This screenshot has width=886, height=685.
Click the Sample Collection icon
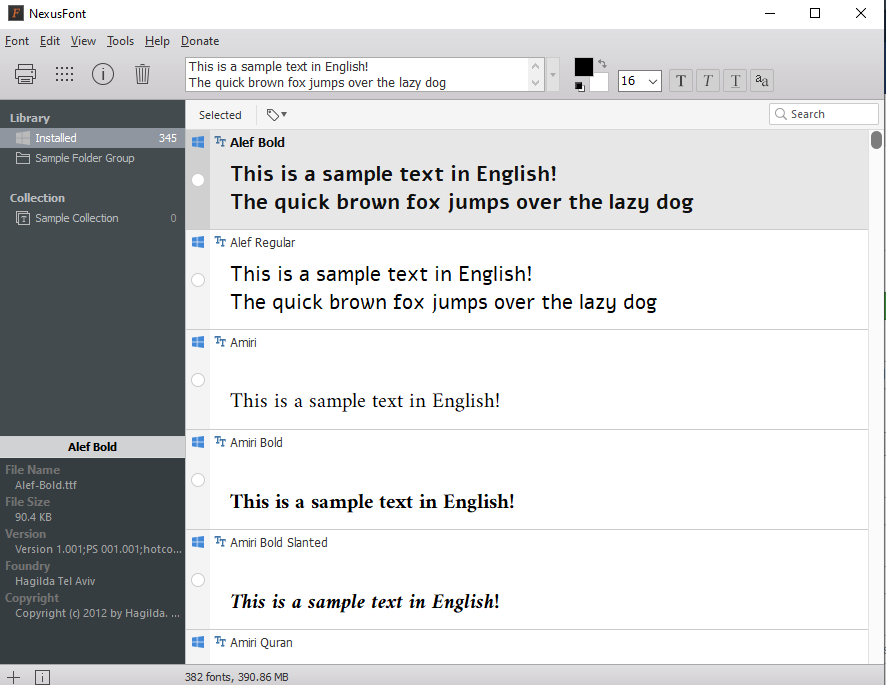pos(23,218)
